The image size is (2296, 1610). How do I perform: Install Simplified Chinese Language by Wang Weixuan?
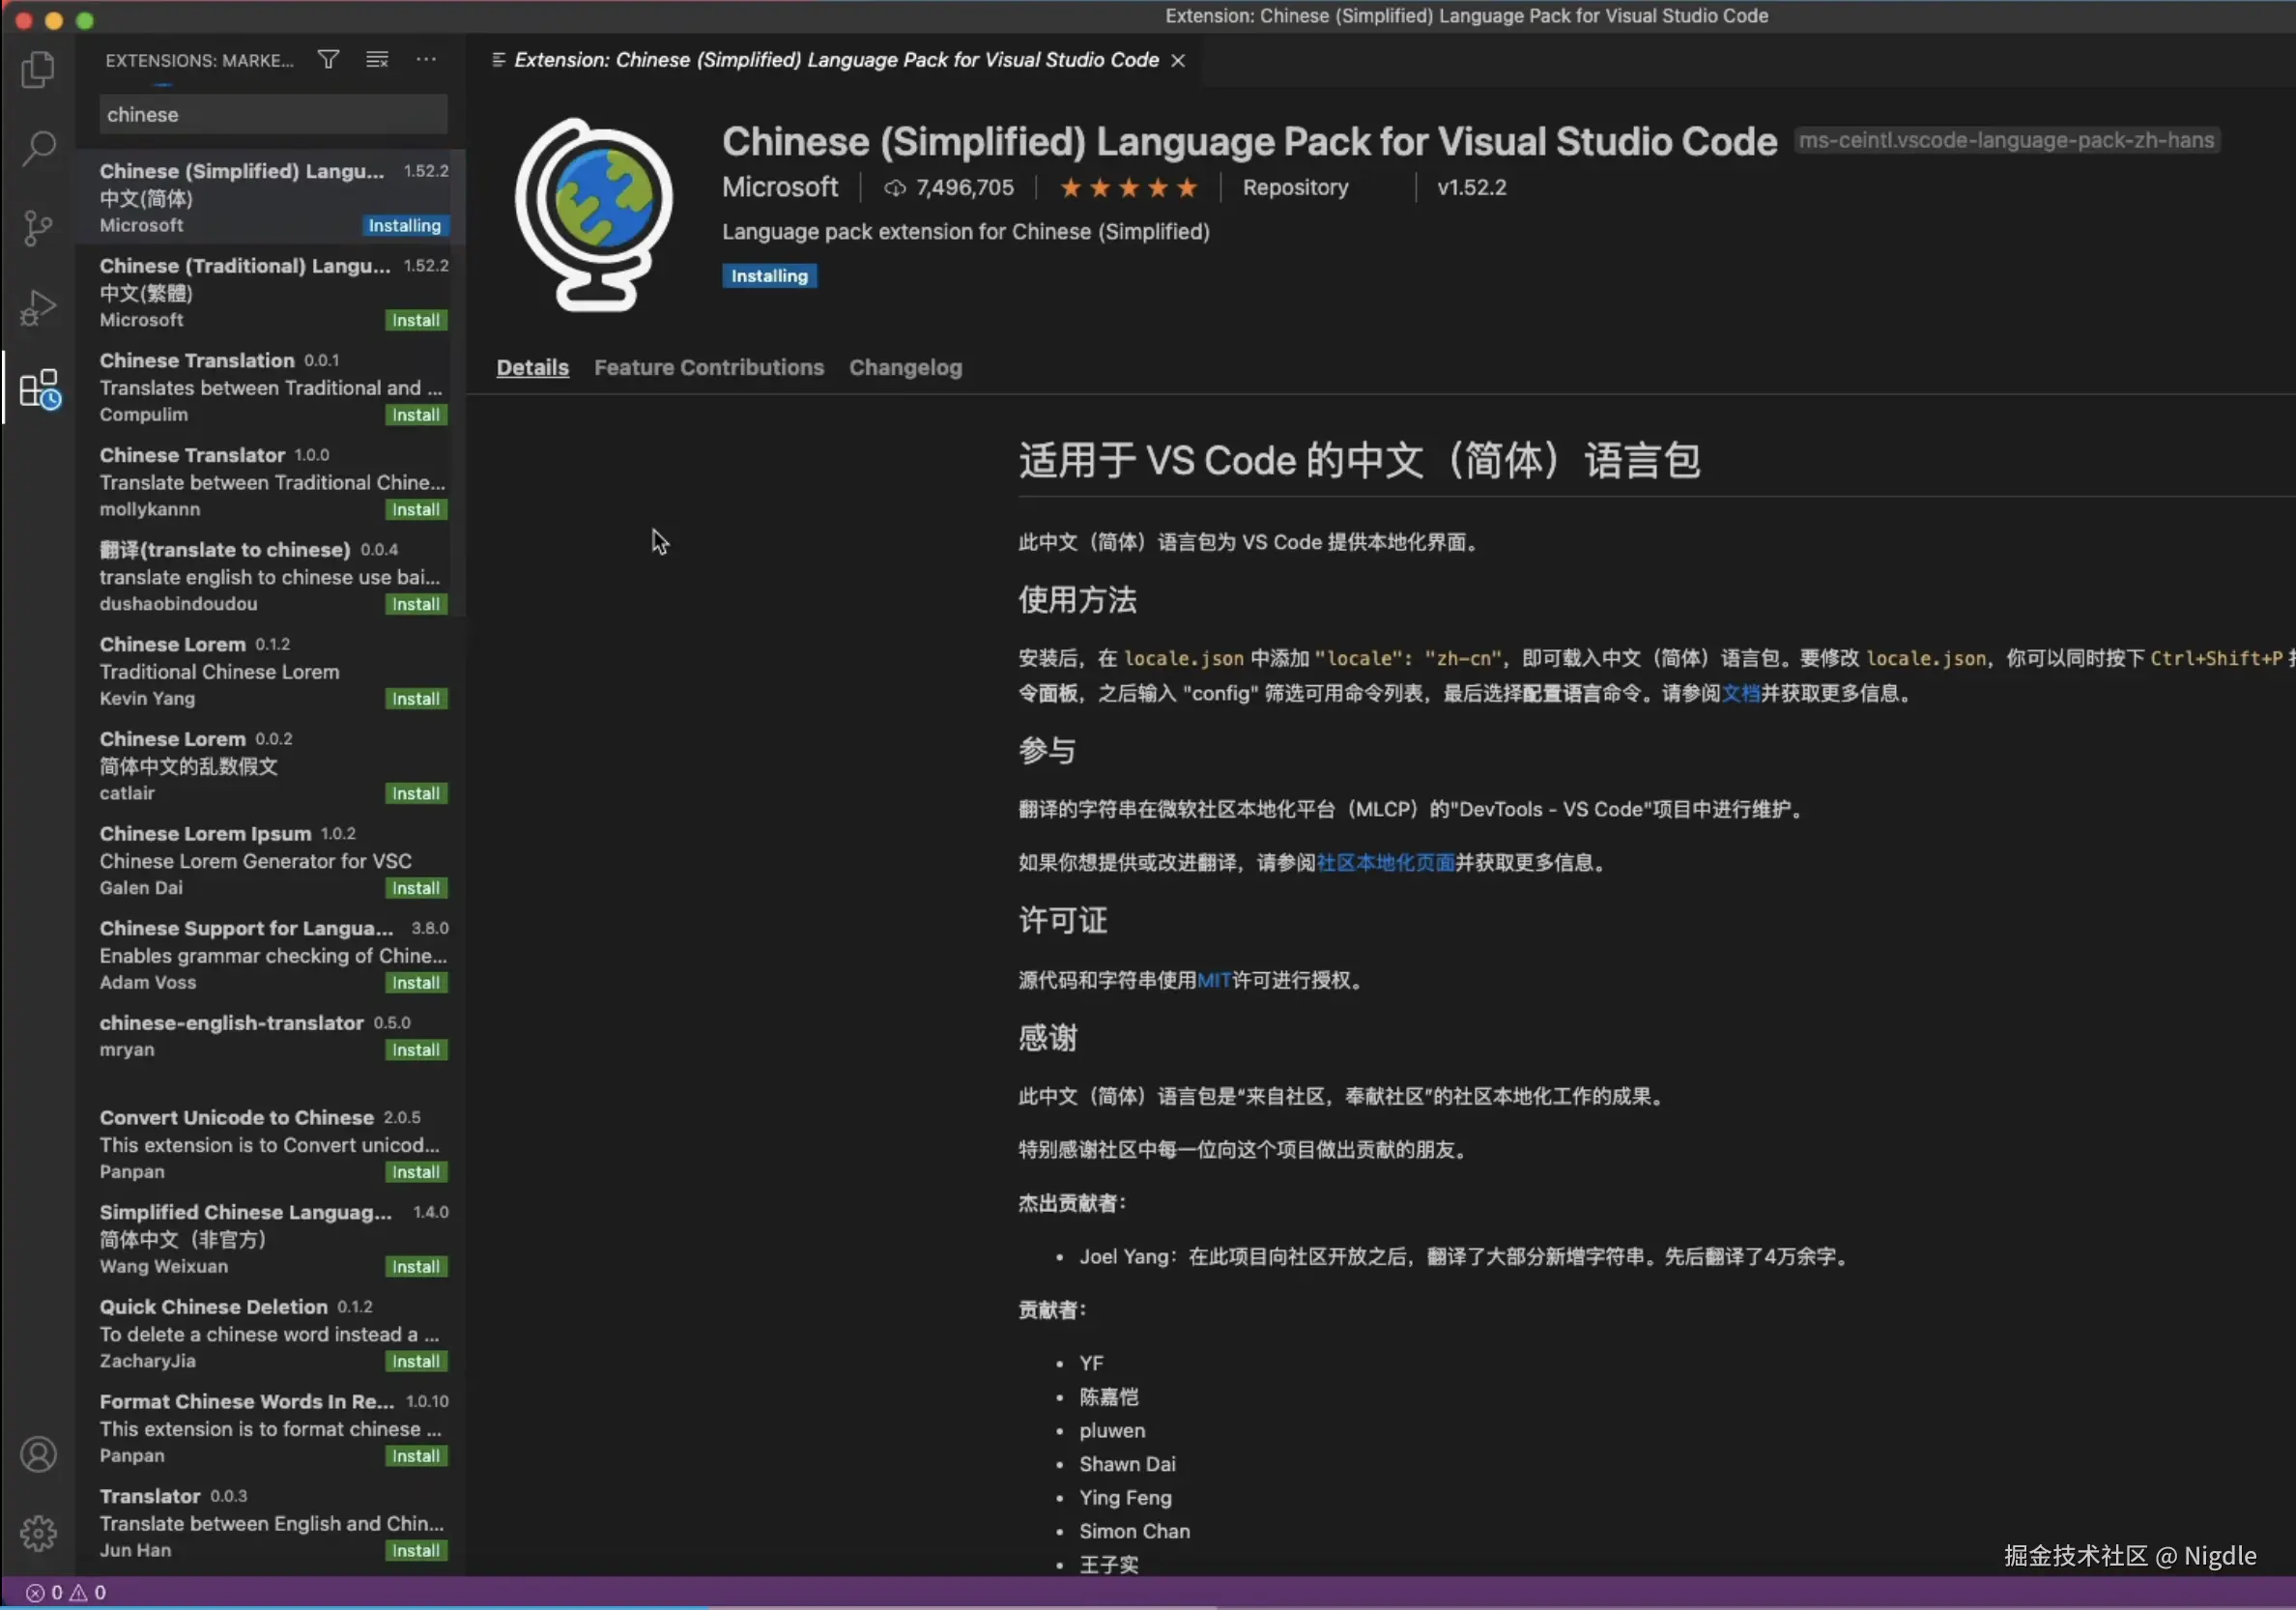coord(416,1268)
